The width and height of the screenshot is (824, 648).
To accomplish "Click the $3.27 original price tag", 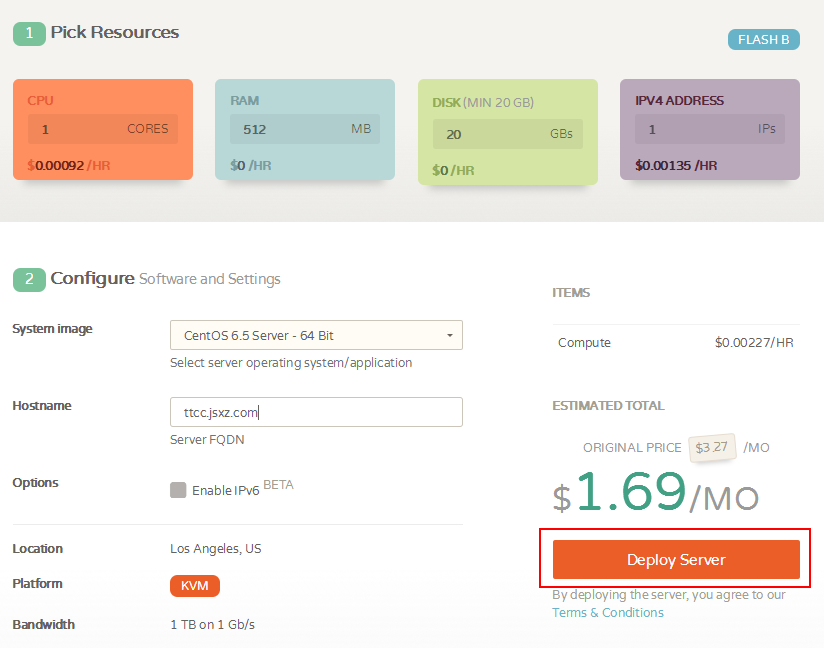I will coord(712,447).
